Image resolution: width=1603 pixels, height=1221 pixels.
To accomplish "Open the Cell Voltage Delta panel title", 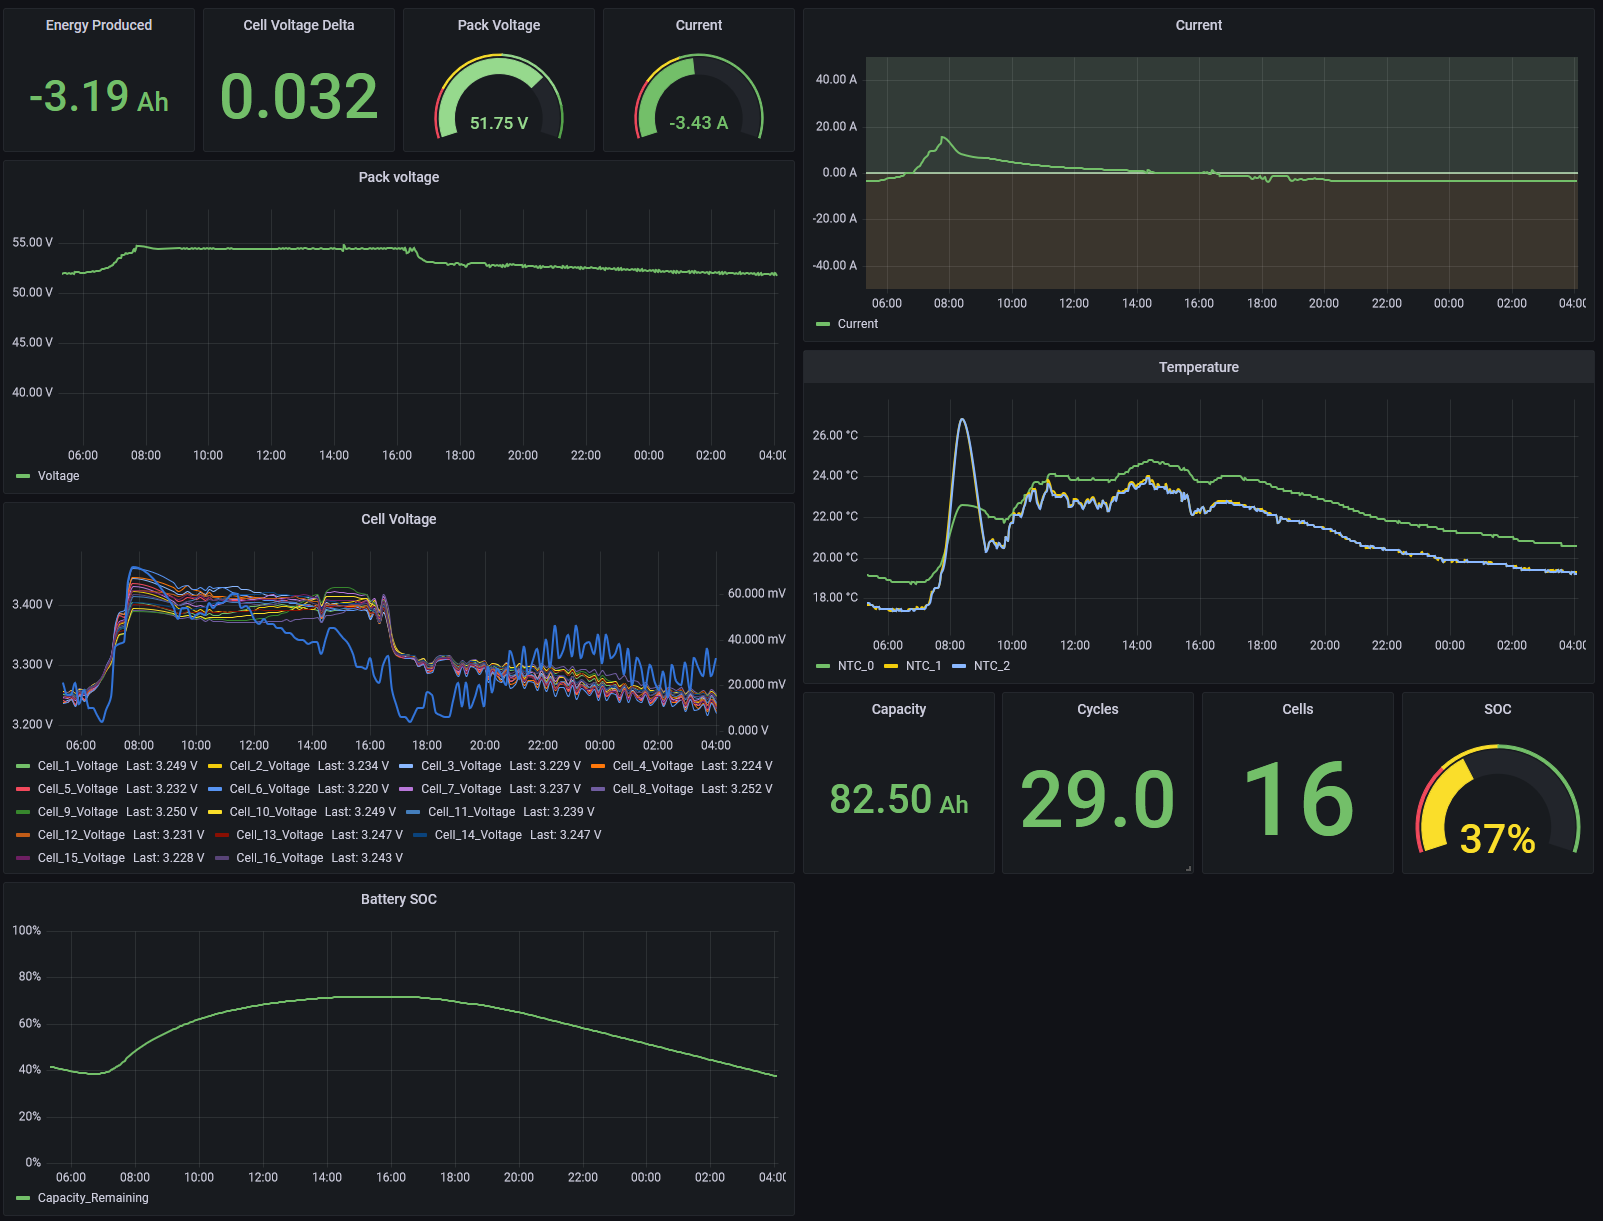I will tap(299, 25).
